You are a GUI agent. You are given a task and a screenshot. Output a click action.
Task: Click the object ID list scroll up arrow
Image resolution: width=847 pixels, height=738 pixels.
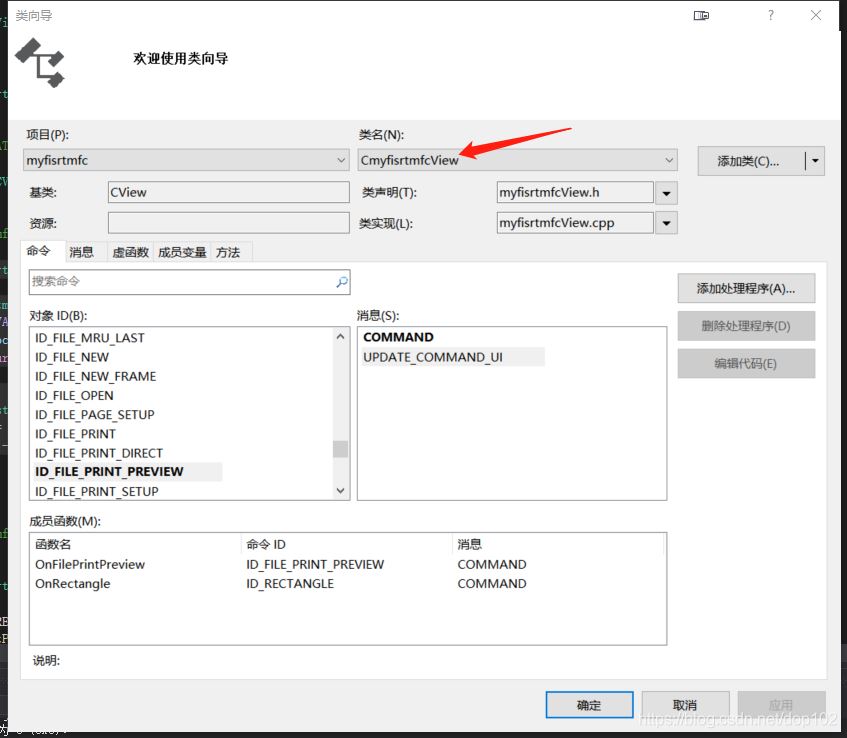click(x=340, y=337)
